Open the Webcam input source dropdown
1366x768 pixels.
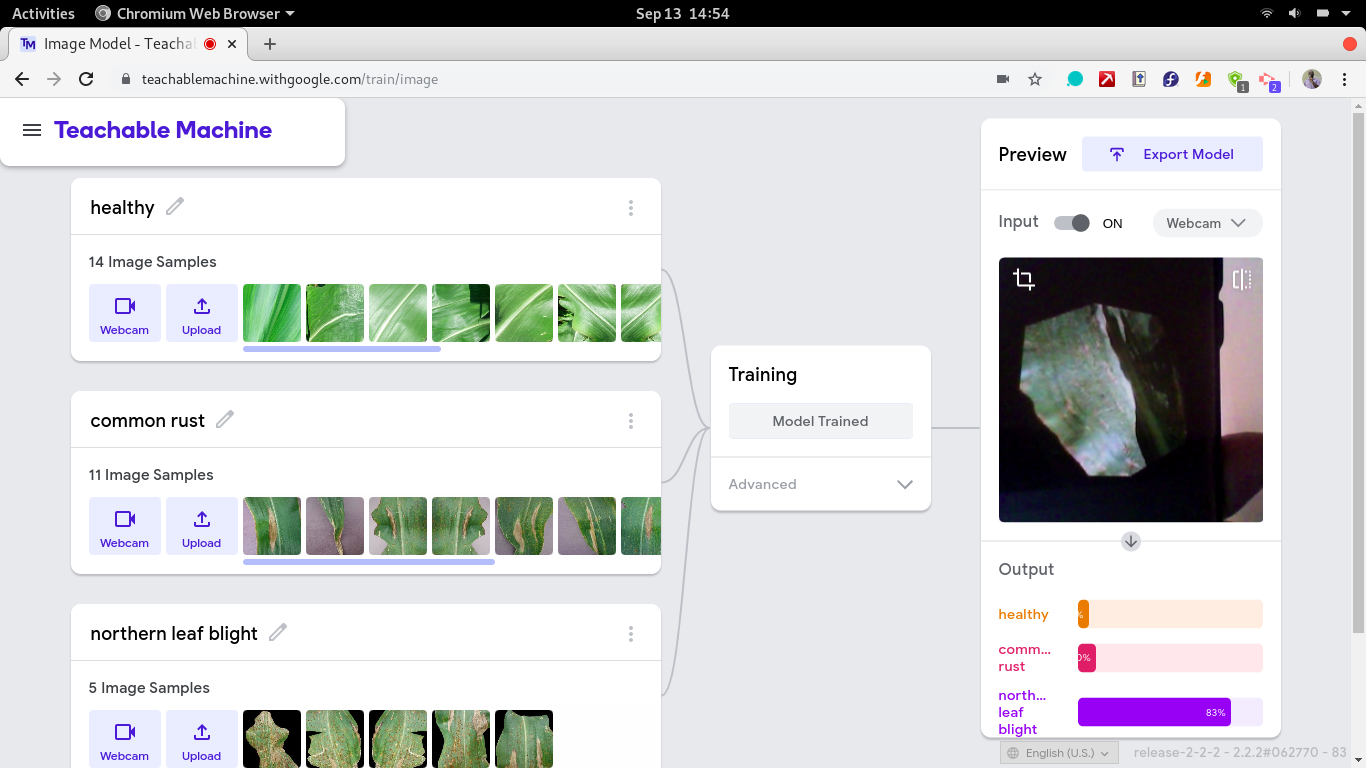(1207, 223)
